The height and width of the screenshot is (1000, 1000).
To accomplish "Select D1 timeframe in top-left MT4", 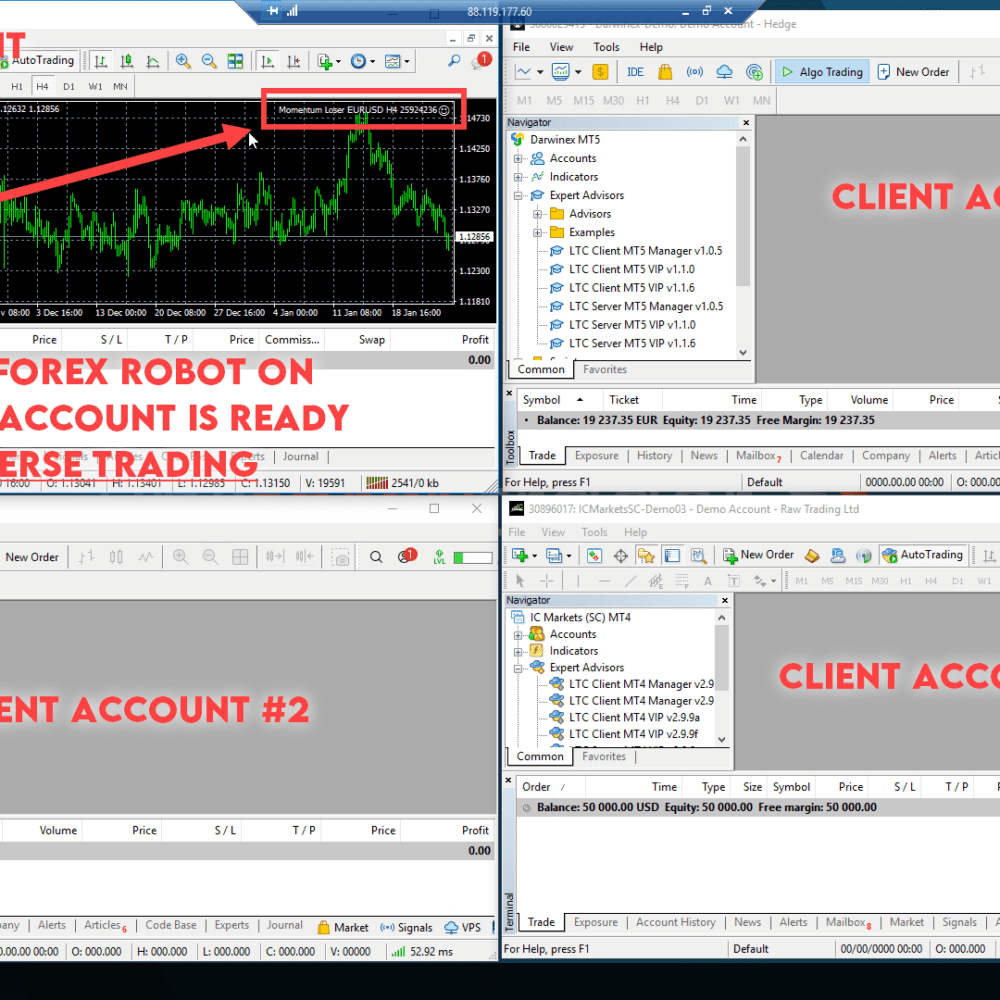I will 69,87.
